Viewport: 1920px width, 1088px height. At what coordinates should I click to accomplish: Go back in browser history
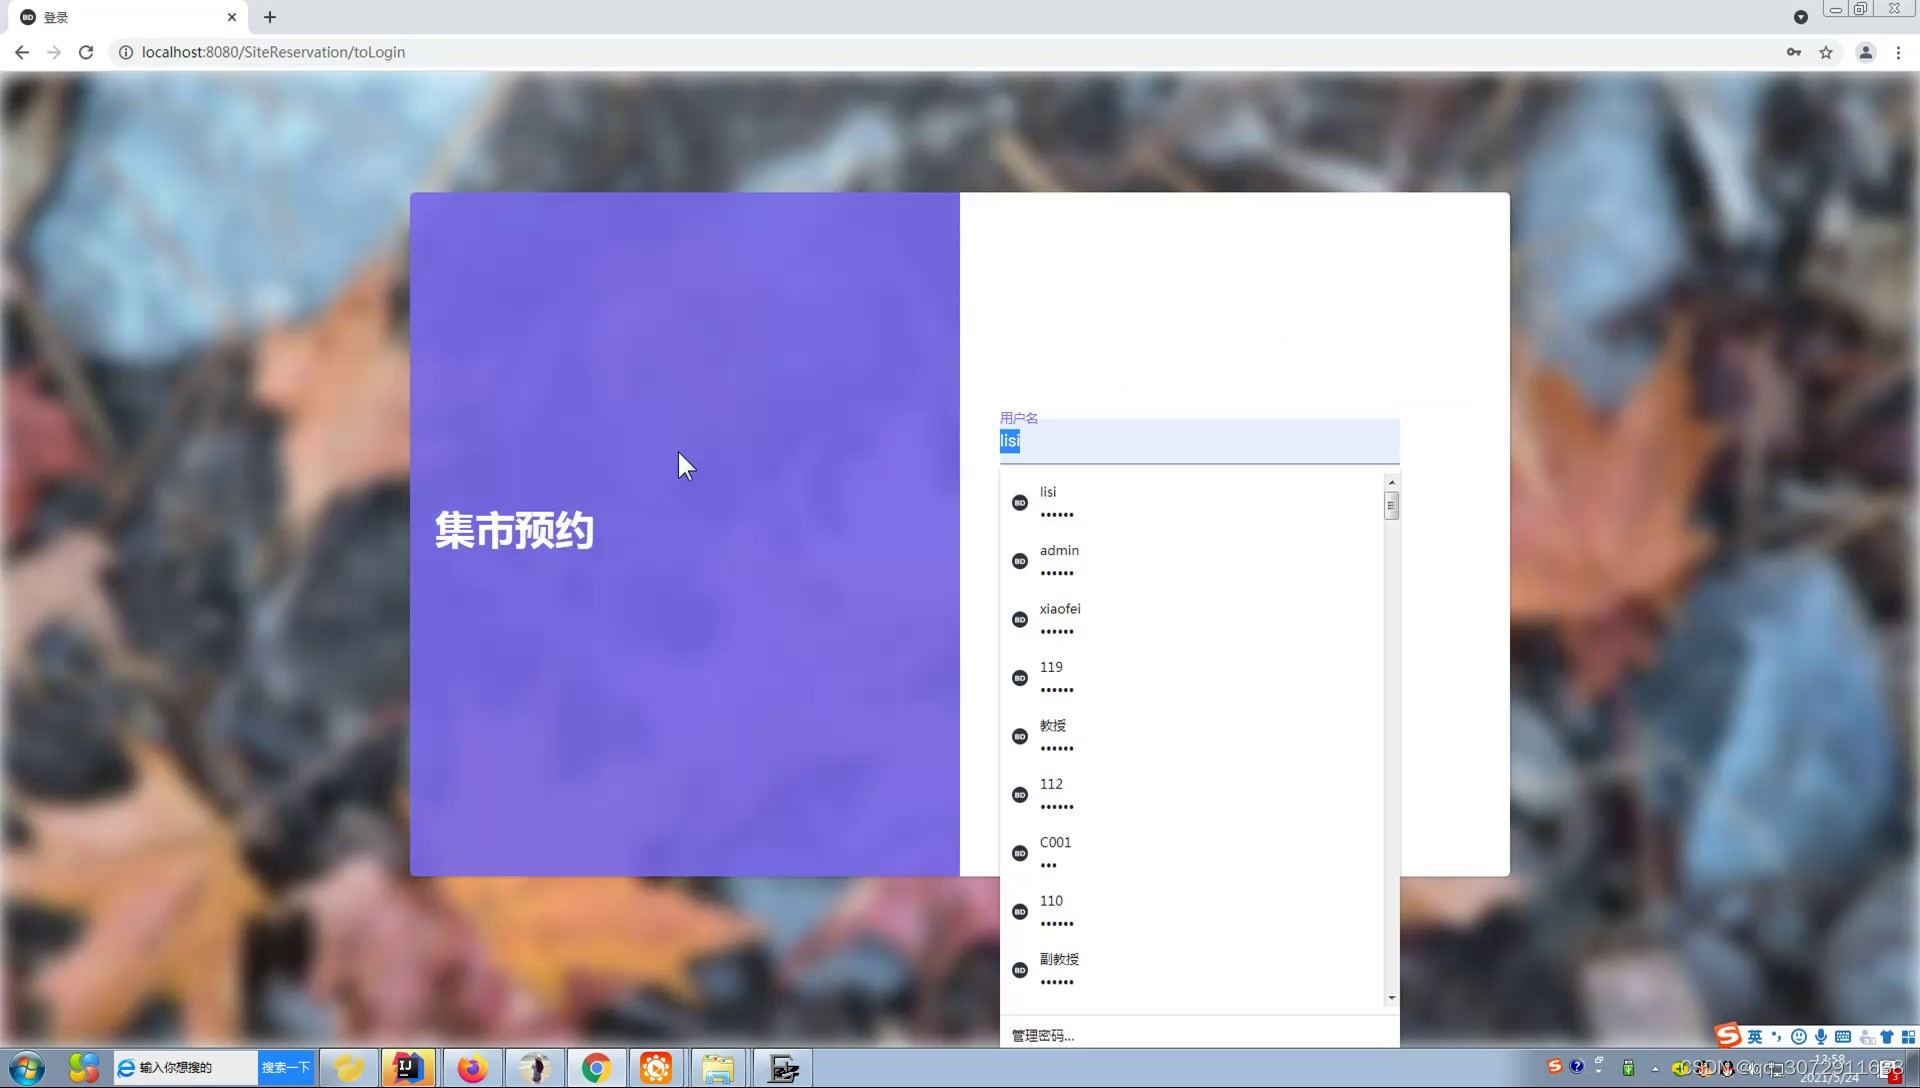pyautogui.click(x=22, y=52)
